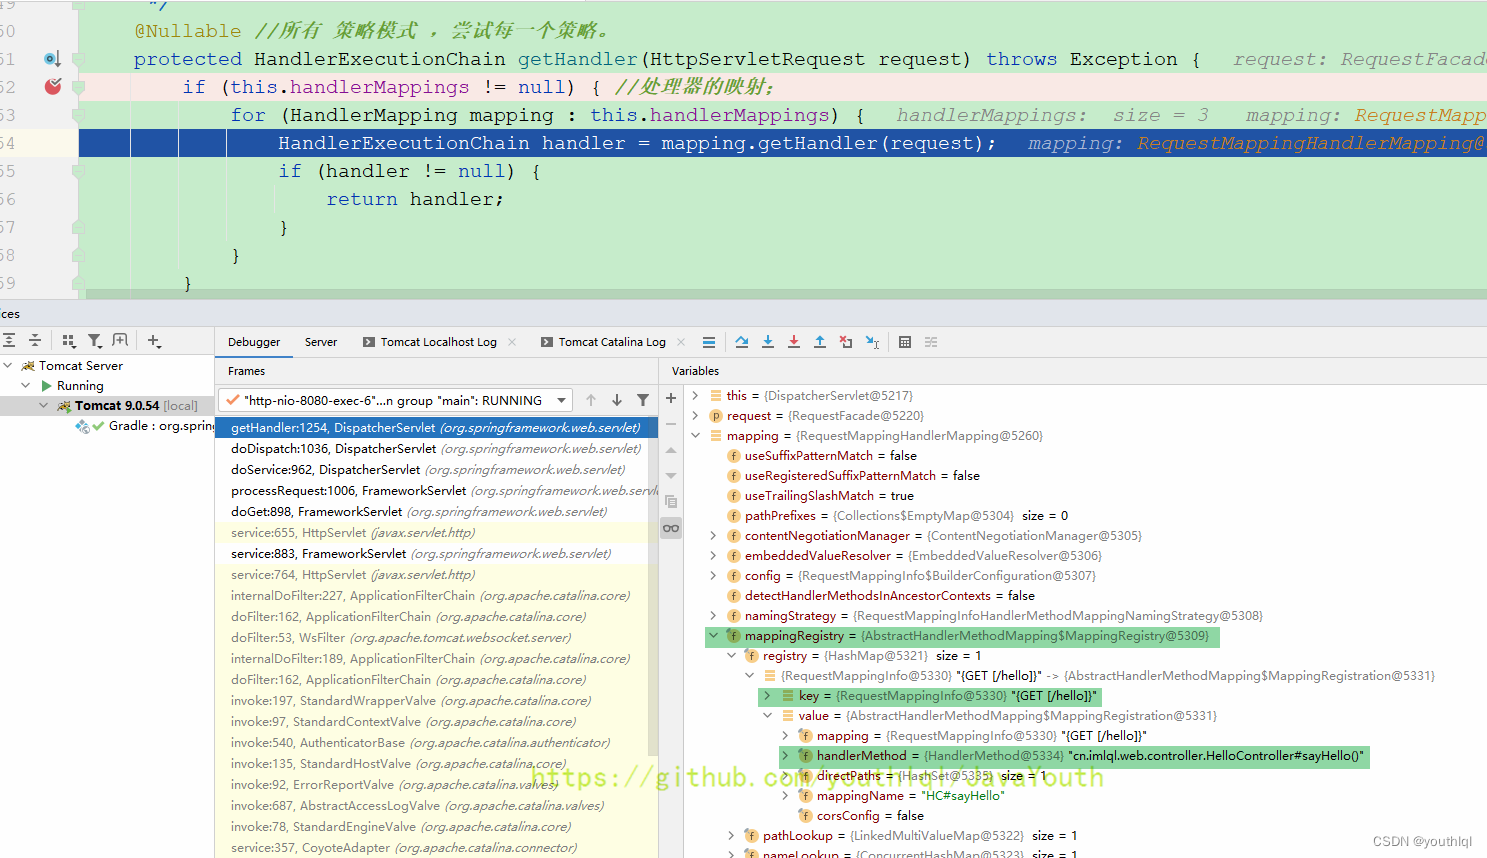Viewport: 1487px width, 858px height.
Task: Click Drop Frame icon
Action: 846,342
